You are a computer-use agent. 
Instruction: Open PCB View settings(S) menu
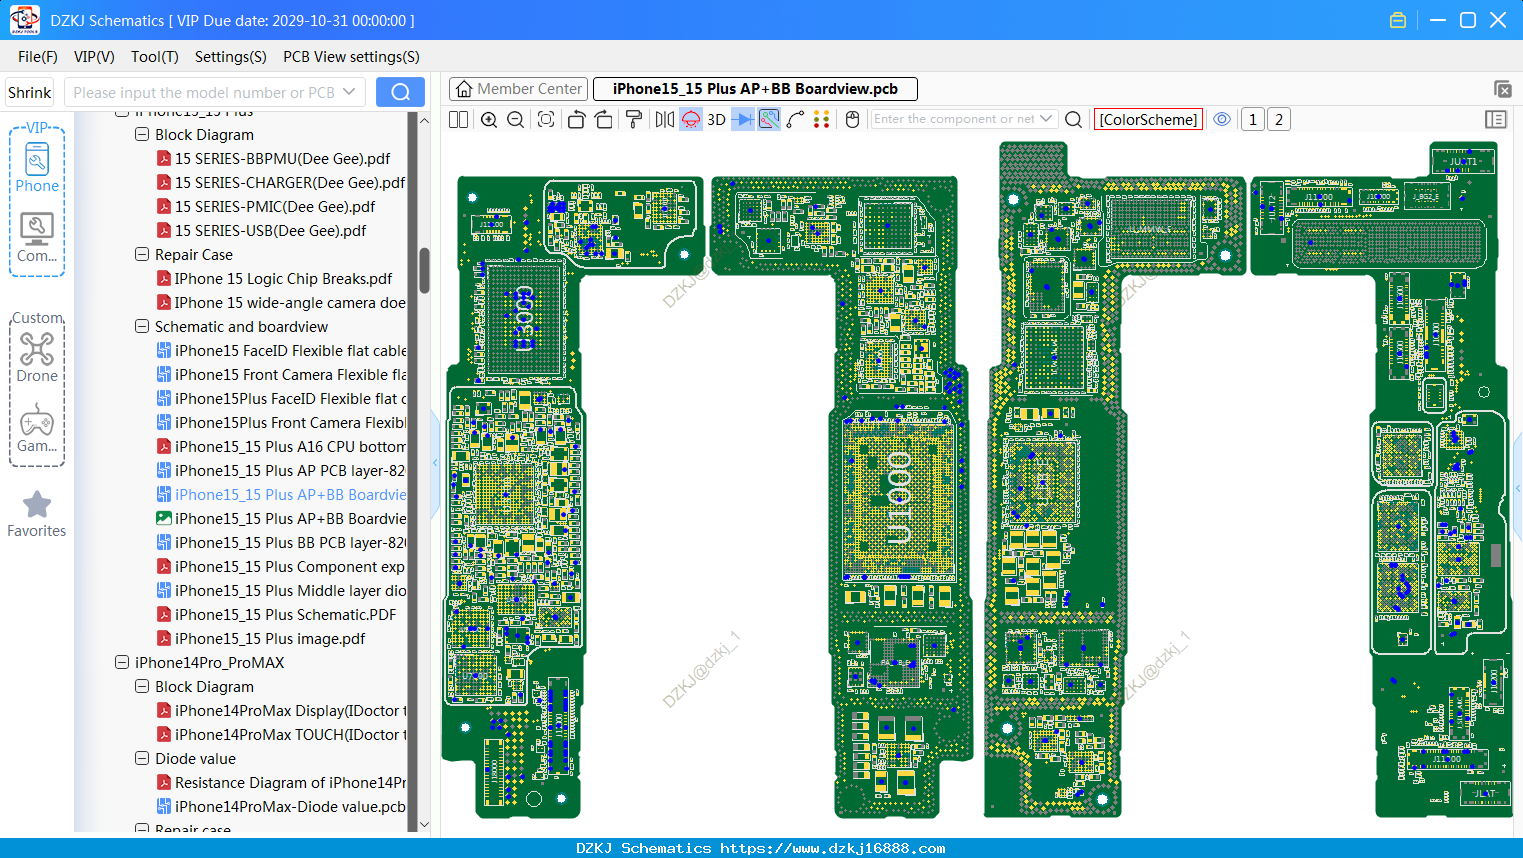(351, 57)
